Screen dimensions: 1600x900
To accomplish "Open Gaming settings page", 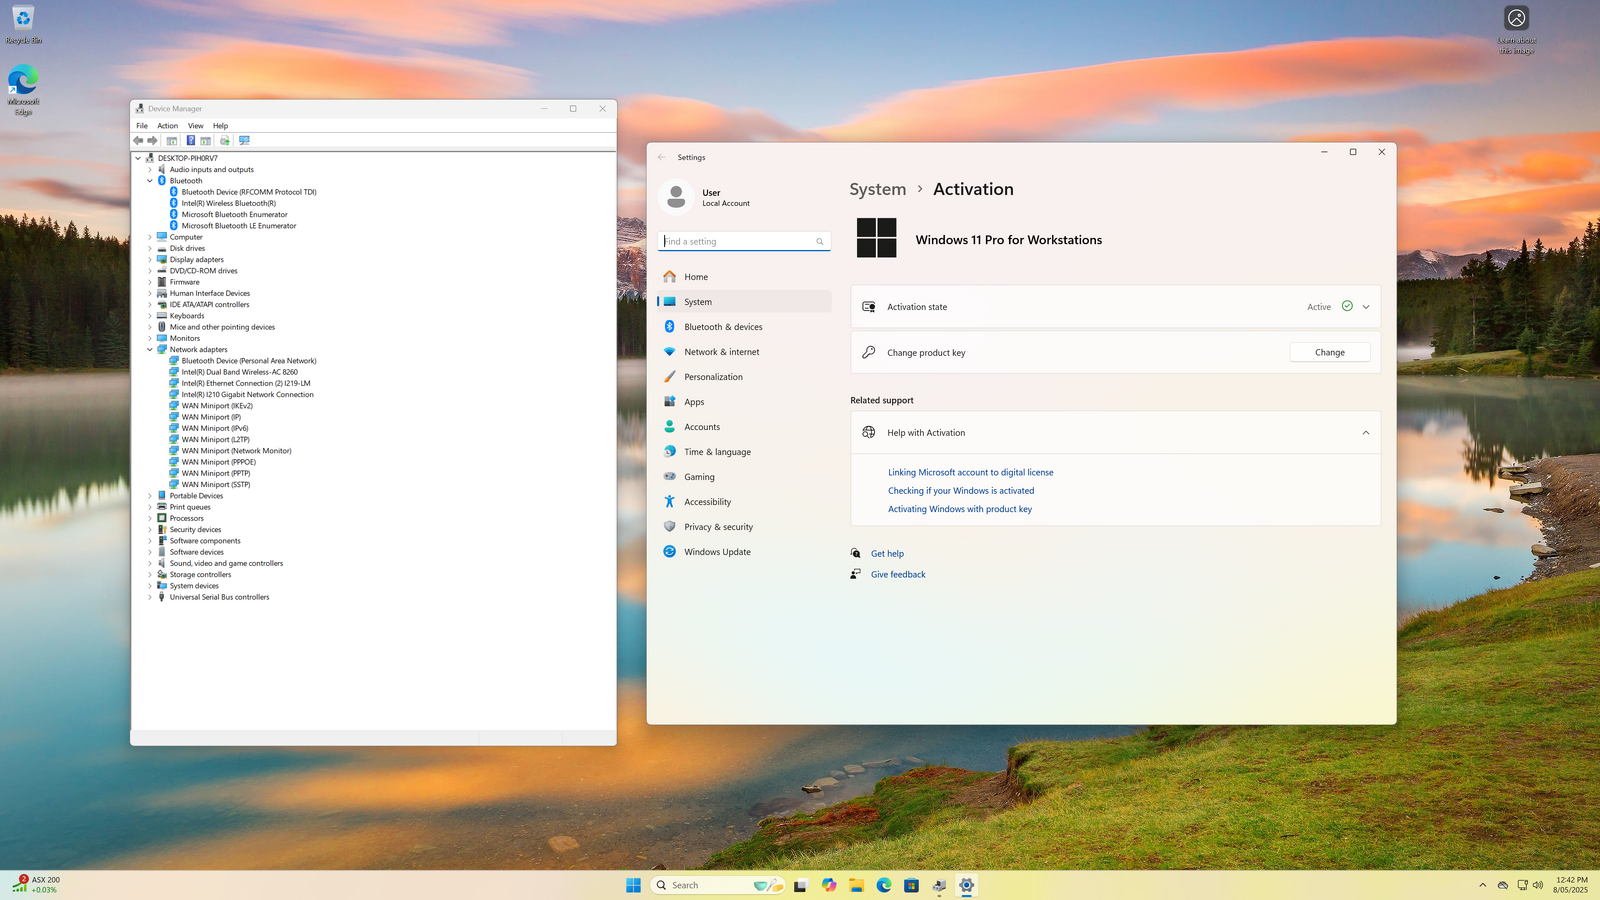I will click(x=744, y=477).
